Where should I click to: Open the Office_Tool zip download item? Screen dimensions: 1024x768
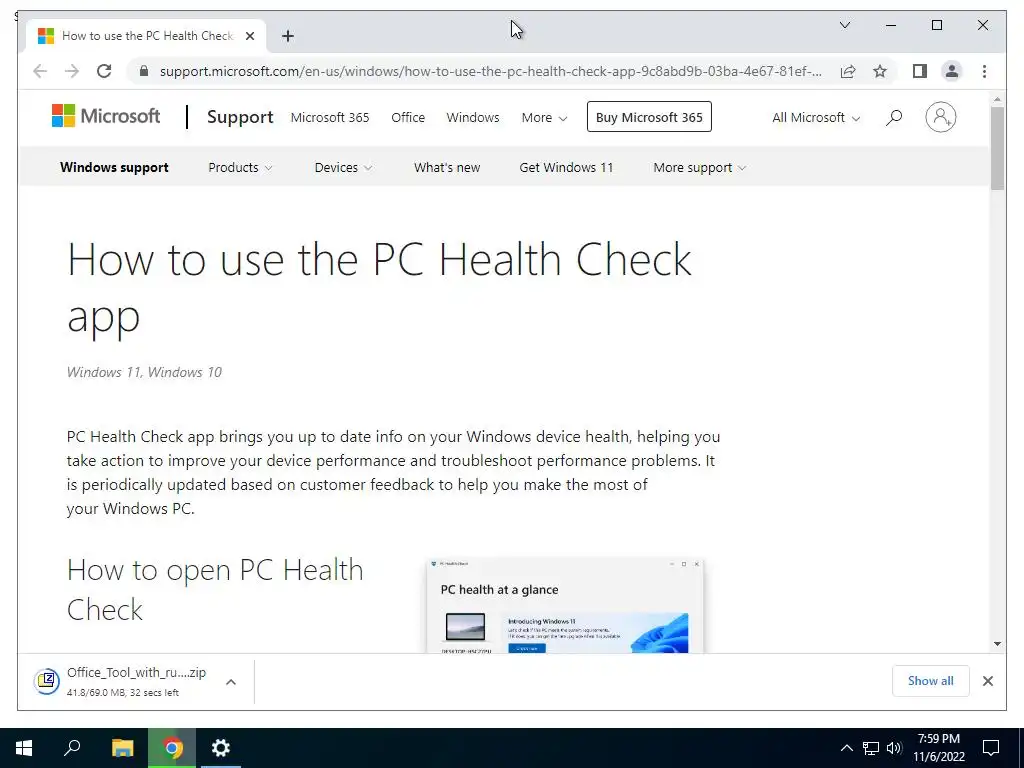point(136,681)
